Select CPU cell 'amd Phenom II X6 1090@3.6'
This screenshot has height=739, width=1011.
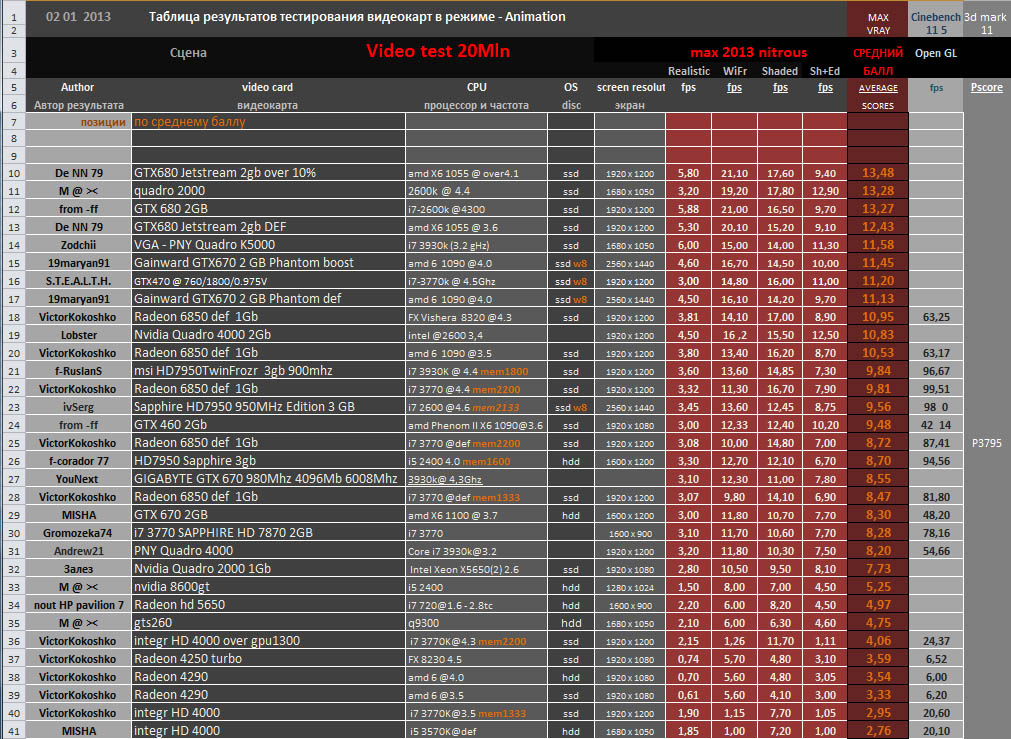tap(476, 425)
